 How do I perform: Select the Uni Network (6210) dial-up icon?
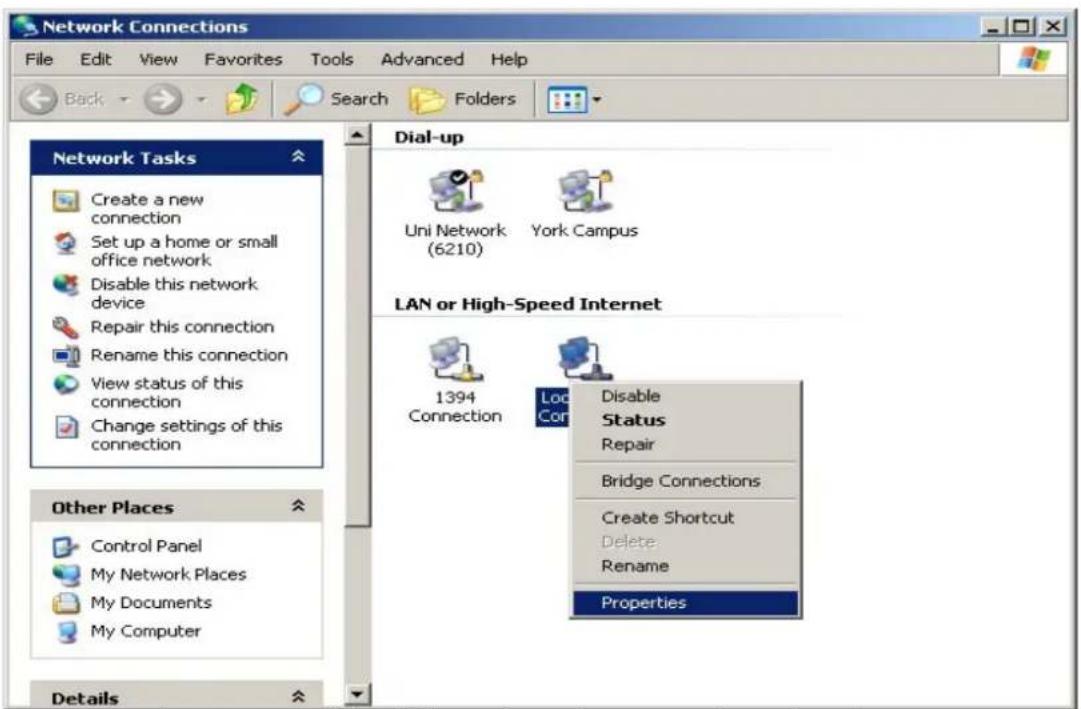tap(455, 191)
